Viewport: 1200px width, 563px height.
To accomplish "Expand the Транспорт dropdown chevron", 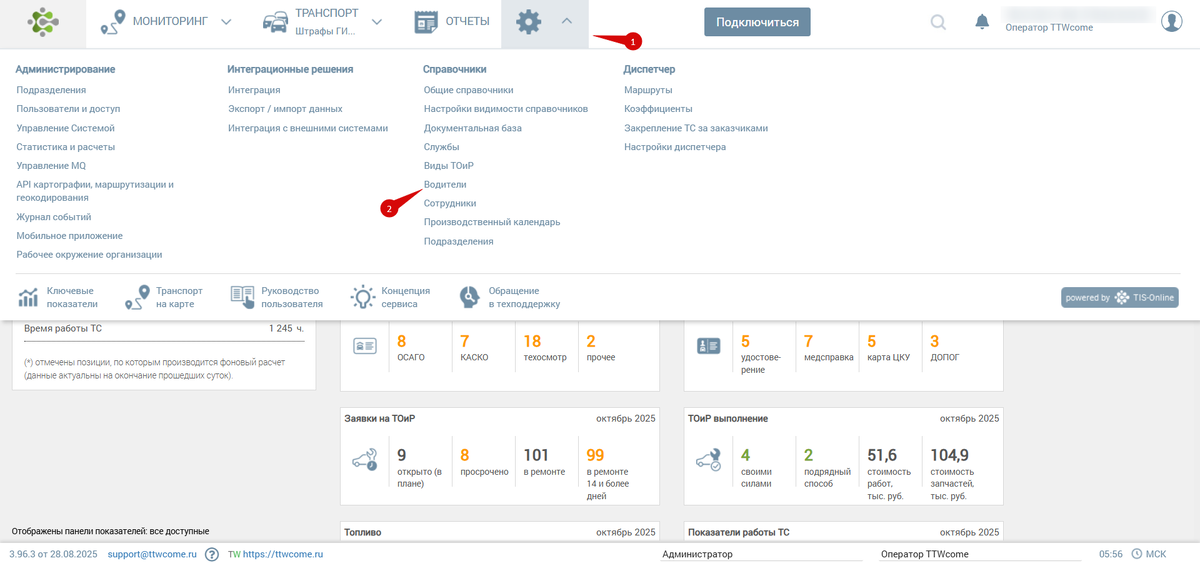I will [x=377, y=22].
